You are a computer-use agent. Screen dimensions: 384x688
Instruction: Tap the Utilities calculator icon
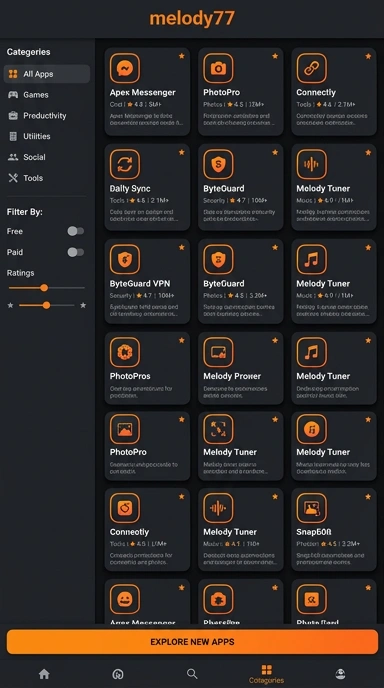pyautogui.click(x=13, y=136)
